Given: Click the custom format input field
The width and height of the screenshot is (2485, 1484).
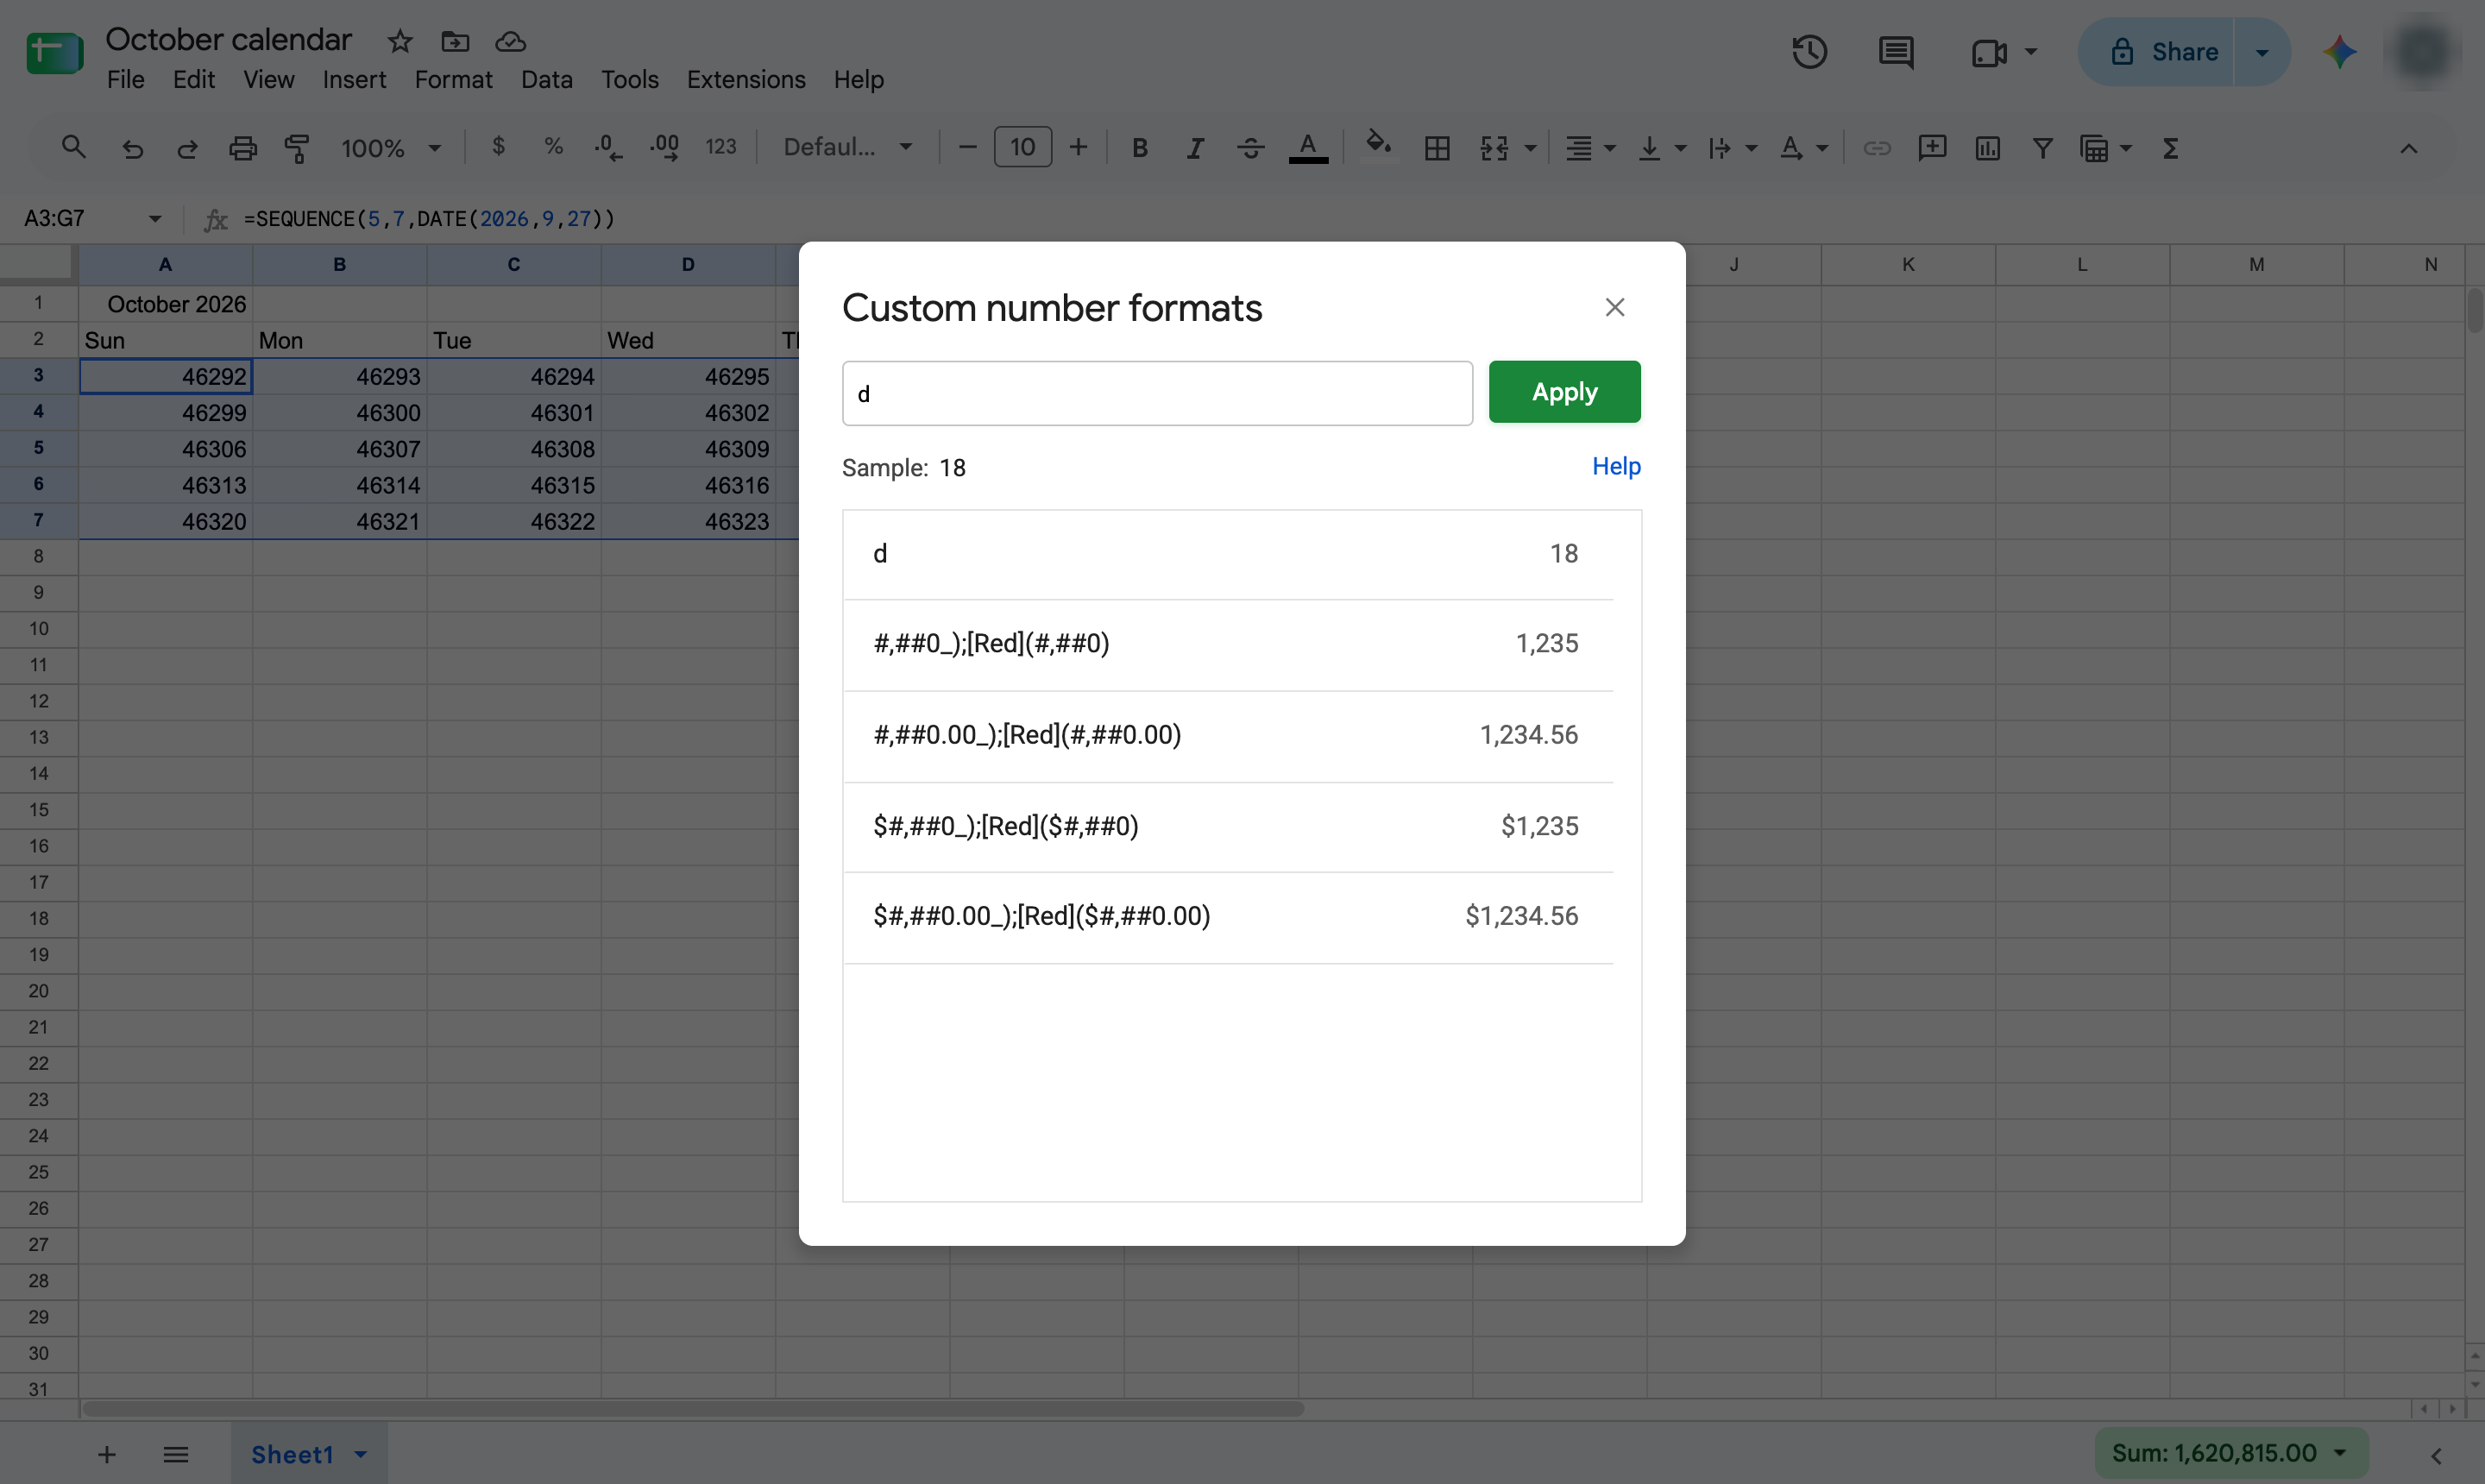Looking at the screenshot, I should click(1157, 393).
